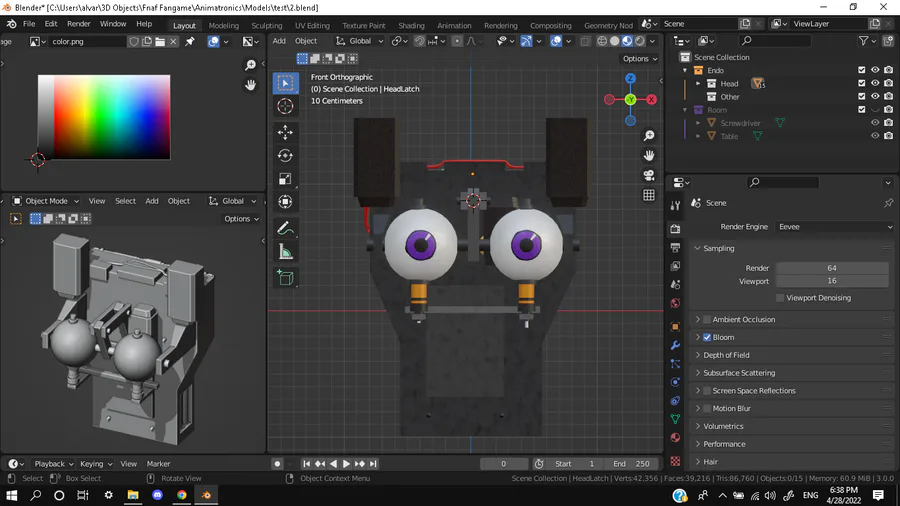Activate the 3D Cursor tool
900x506 pixels.
pos(285,106)
